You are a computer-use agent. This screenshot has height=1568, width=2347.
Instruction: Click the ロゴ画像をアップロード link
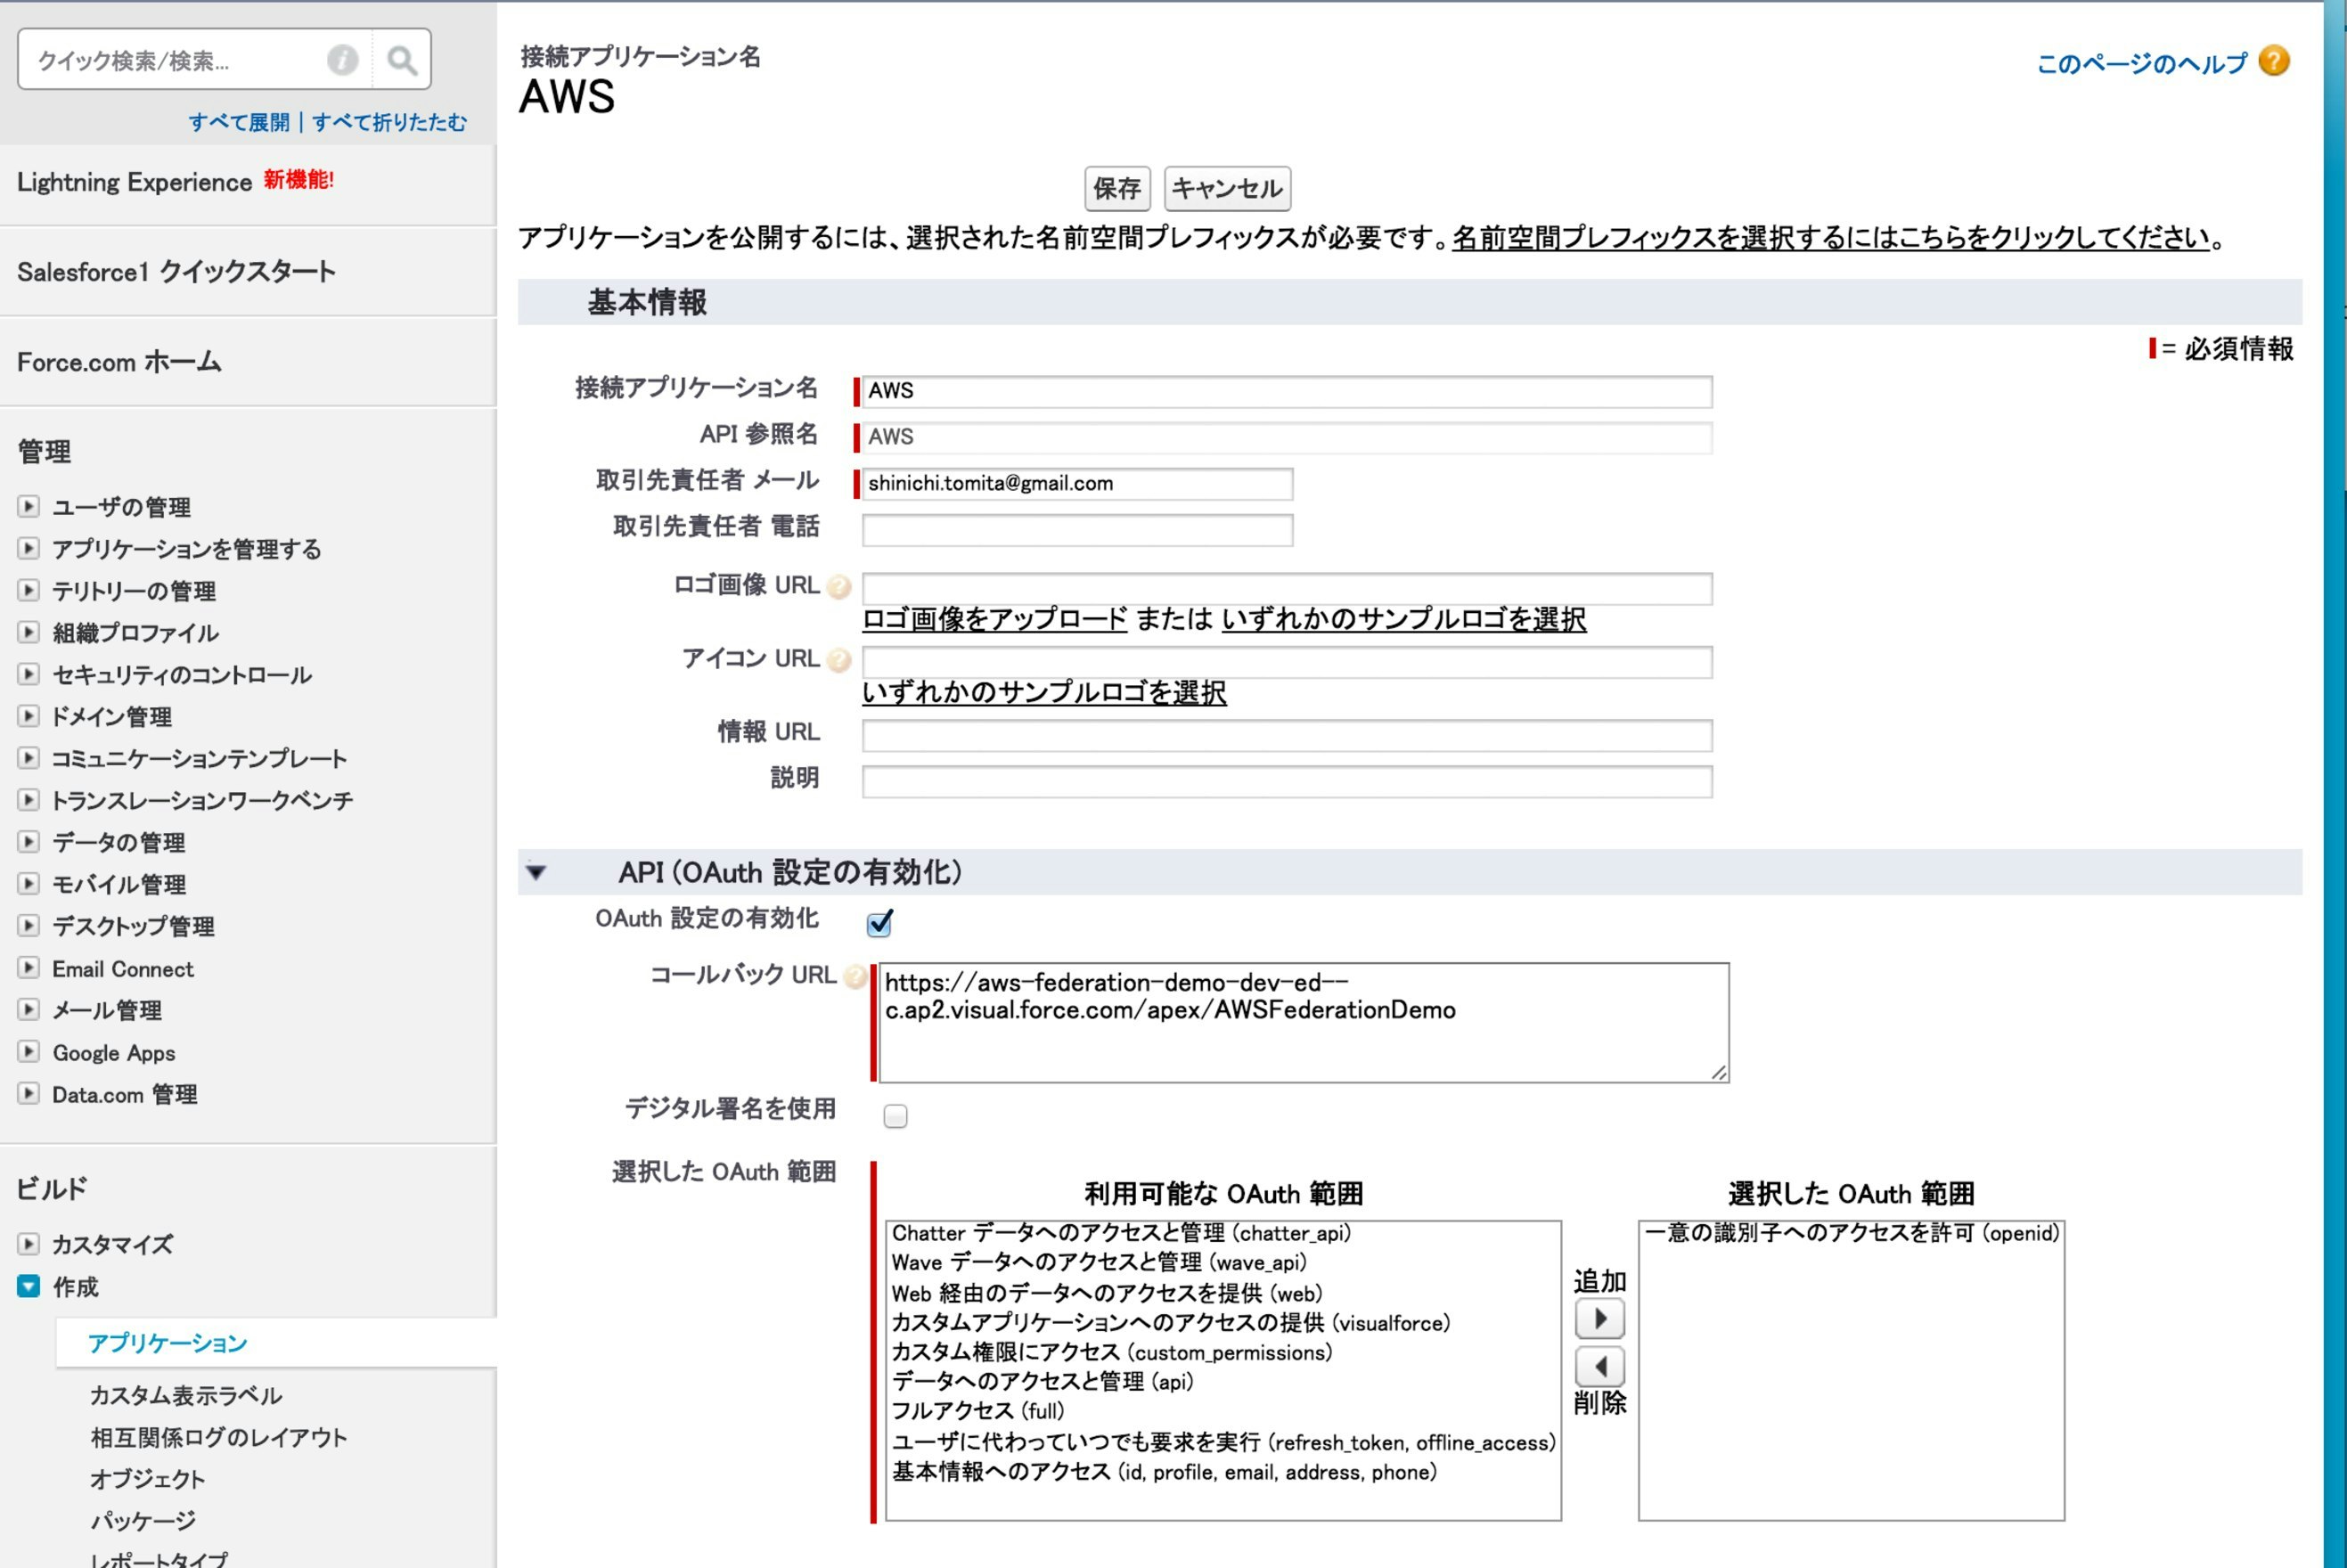(x=995, y=619)
